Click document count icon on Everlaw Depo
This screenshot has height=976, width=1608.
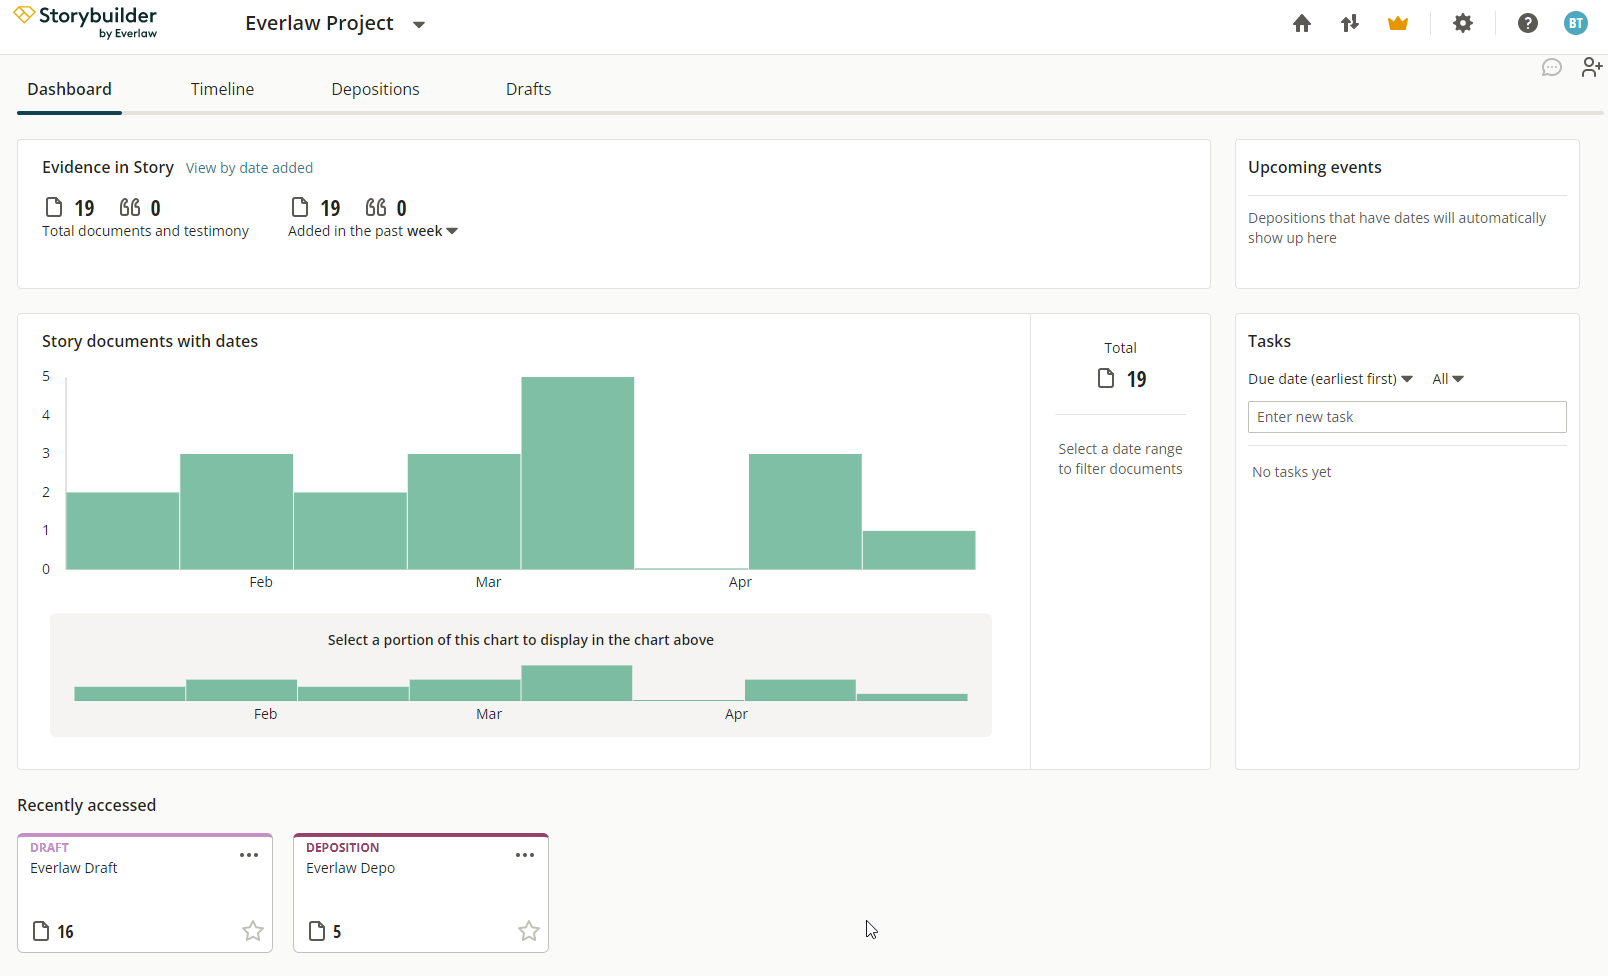[x=317, y=931]
